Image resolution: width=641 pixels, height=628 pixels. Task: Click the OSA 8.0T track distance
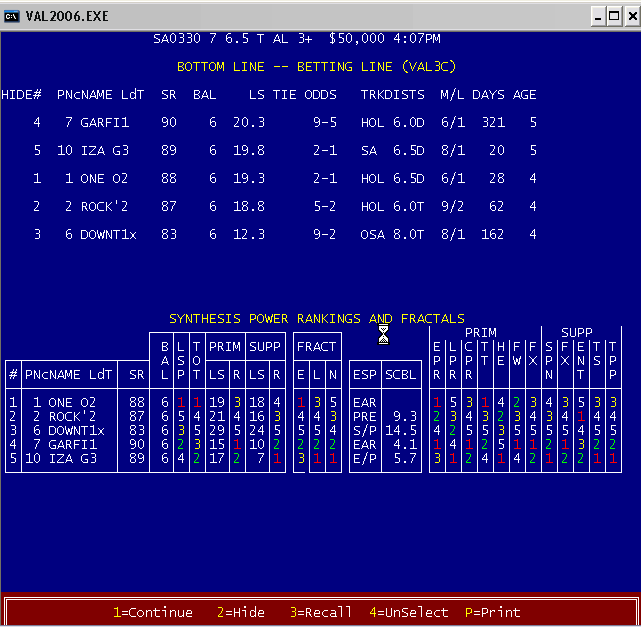click(392, 235)
